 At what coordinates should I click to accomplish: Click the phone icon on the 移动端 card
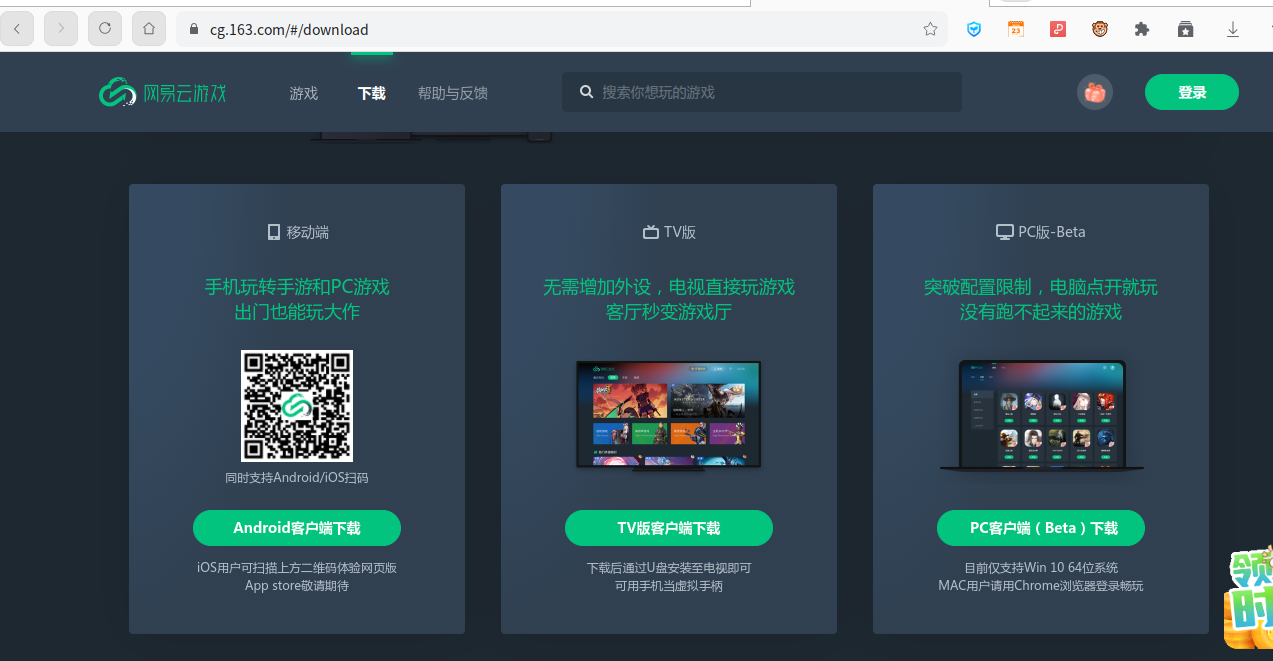[274, 231]
